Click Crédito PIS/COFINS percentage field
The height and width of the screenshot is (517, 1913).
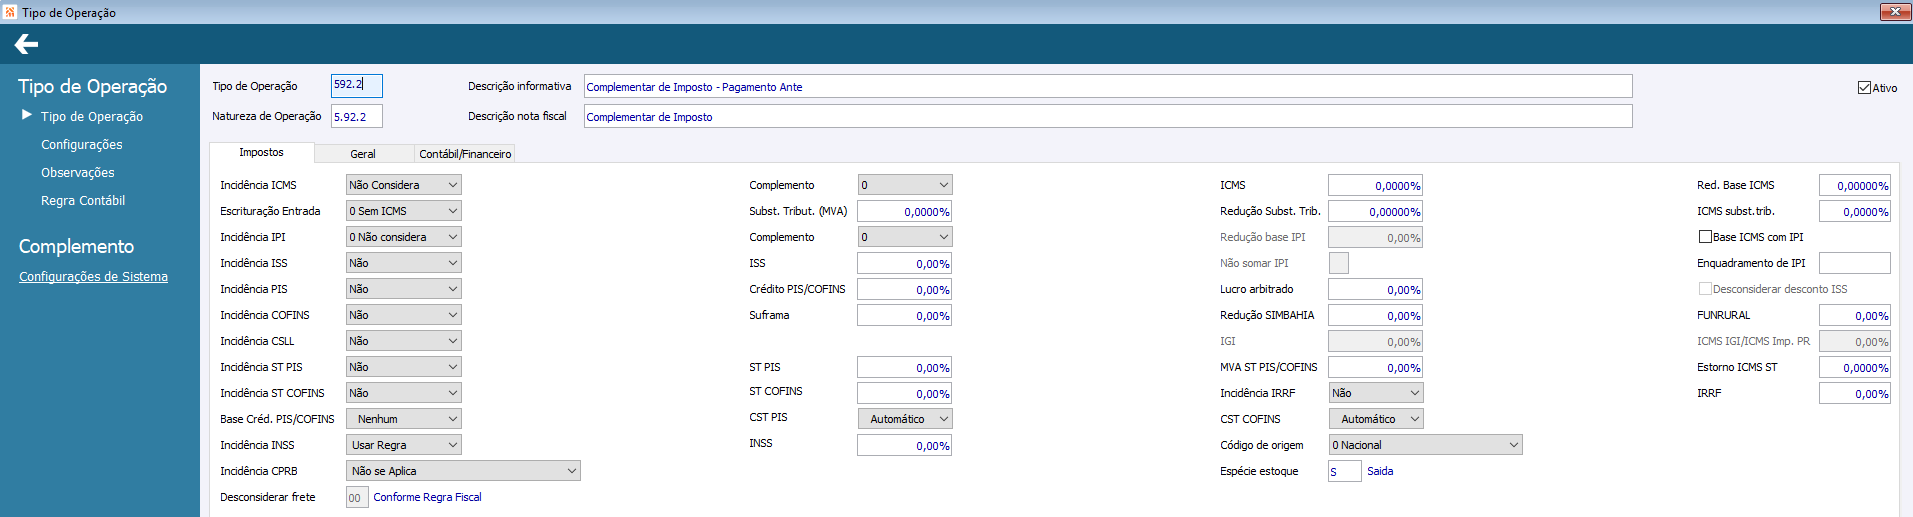904,289
